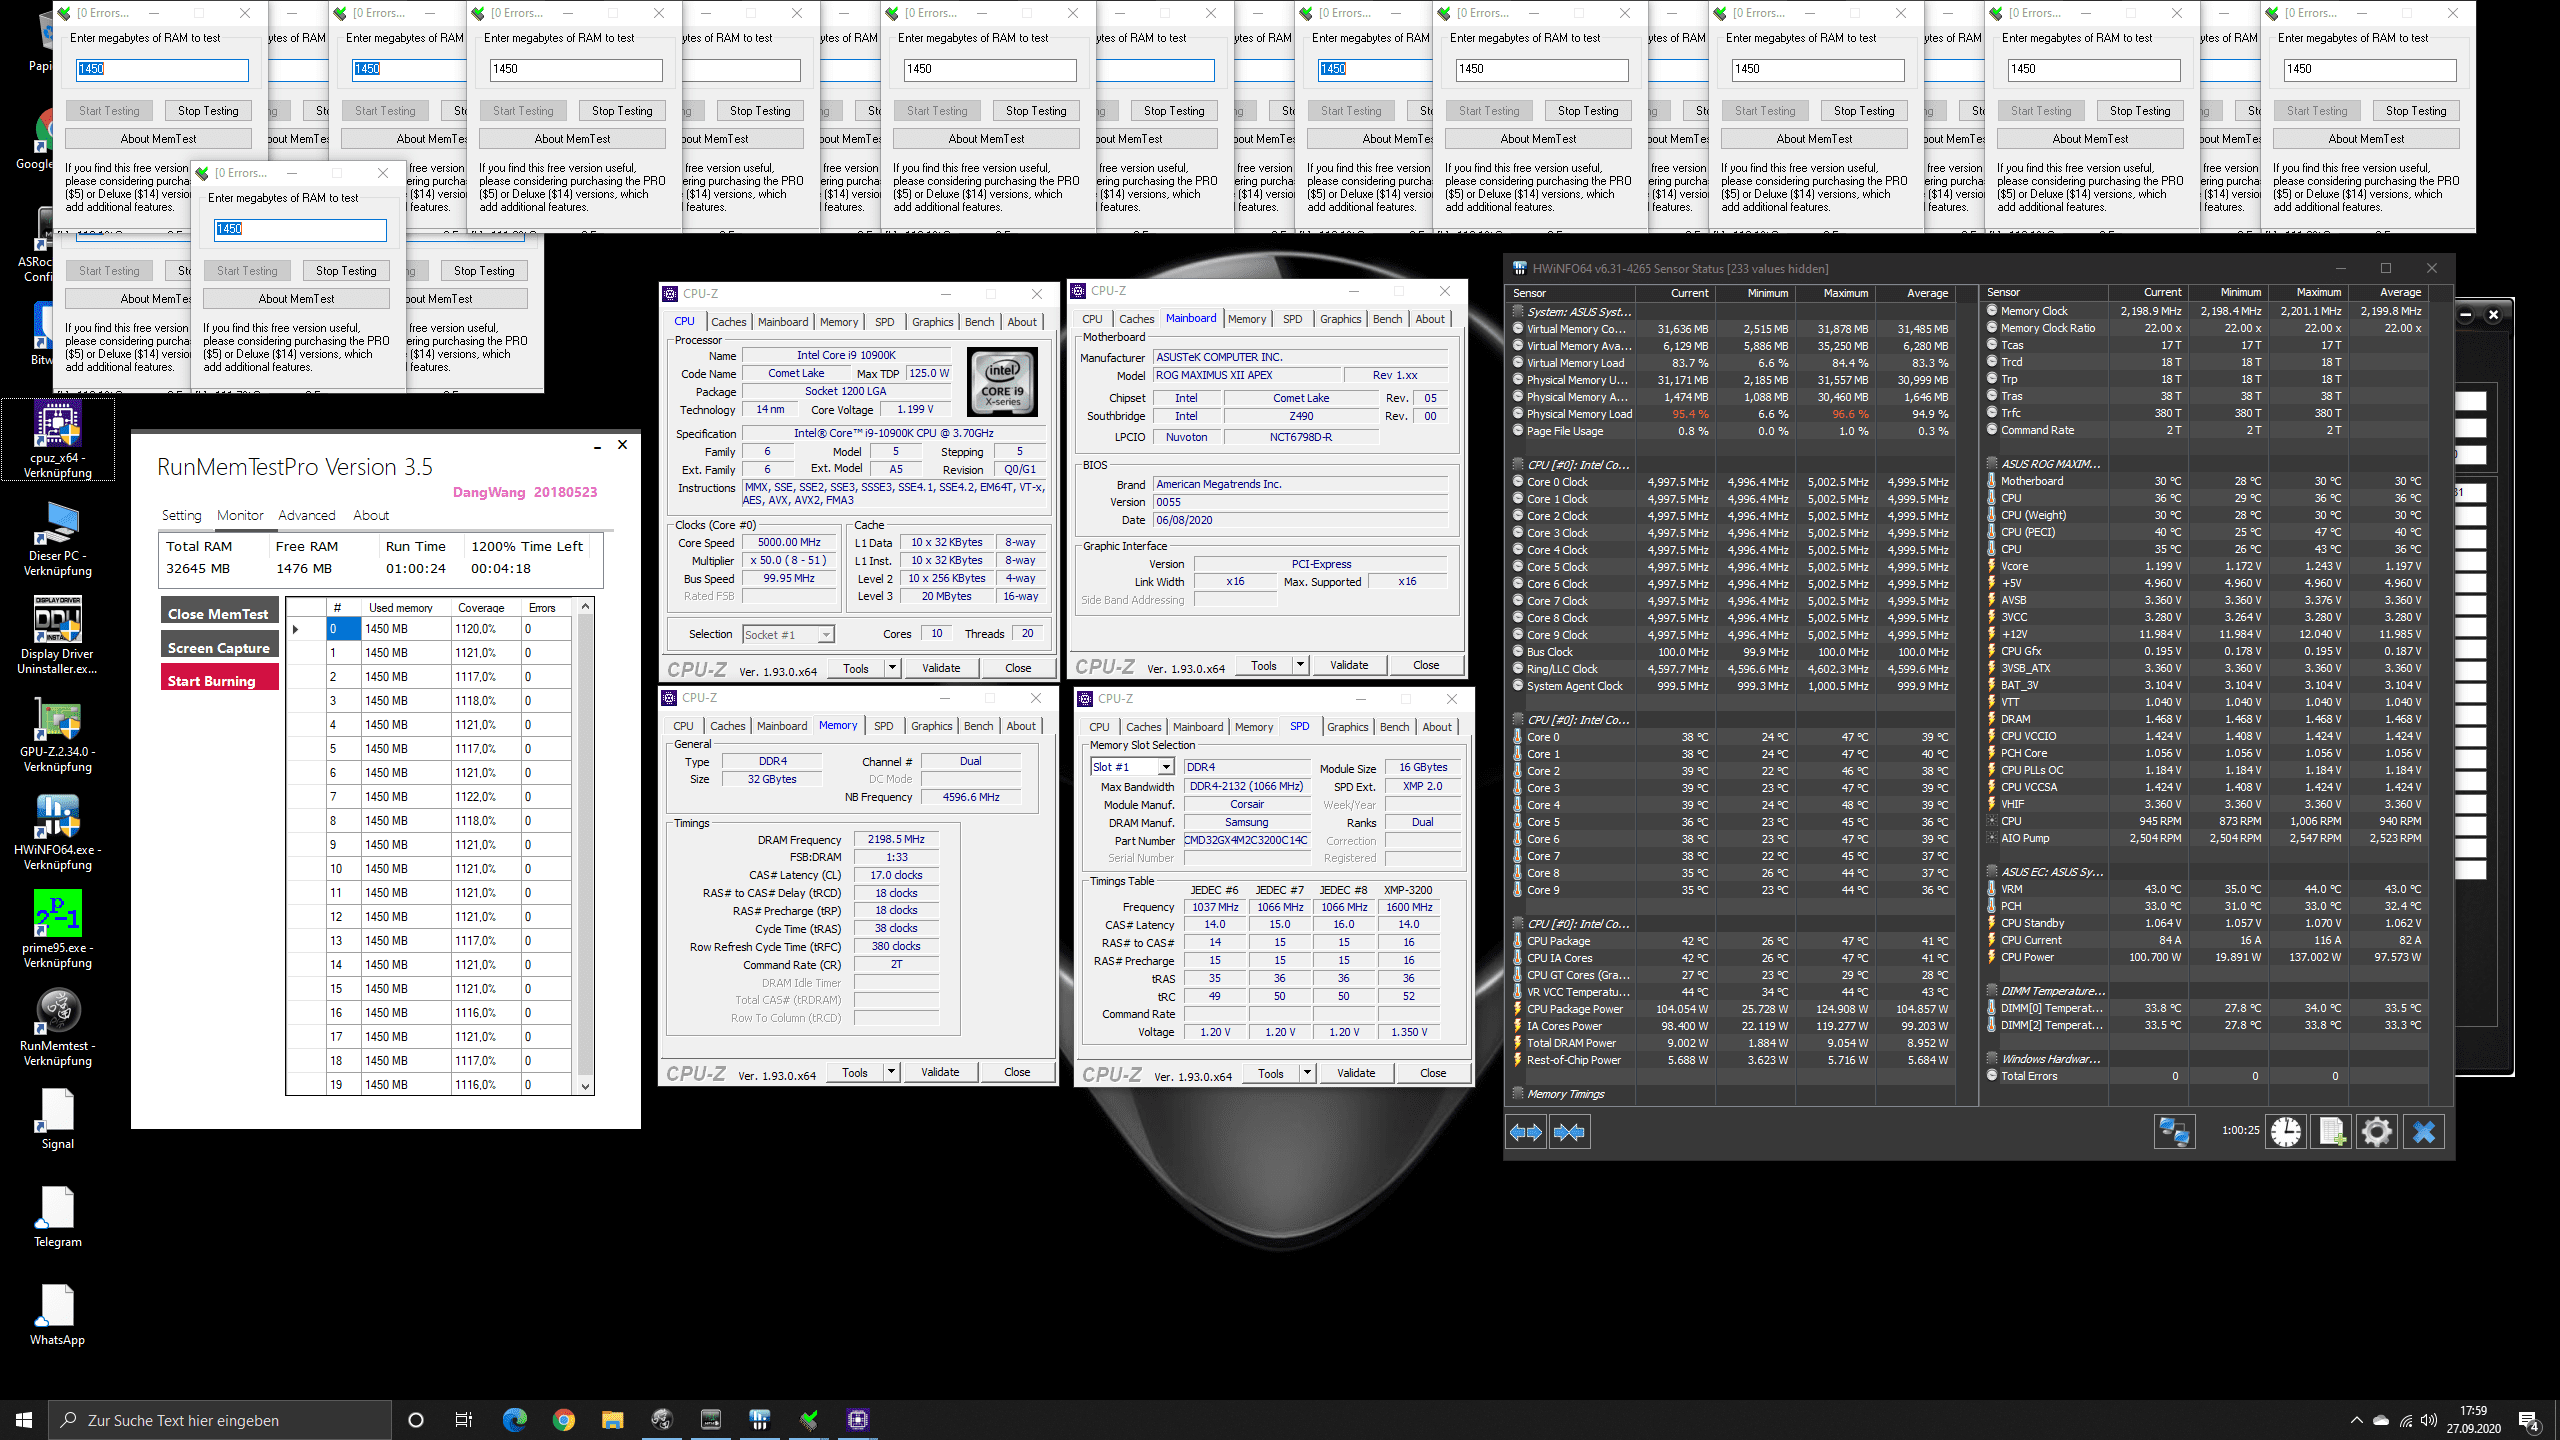The image size is (2560, 1440).
Task: Click HWiNFO collapse columns arrows icon
Action: click(x=1569, y=1132)
